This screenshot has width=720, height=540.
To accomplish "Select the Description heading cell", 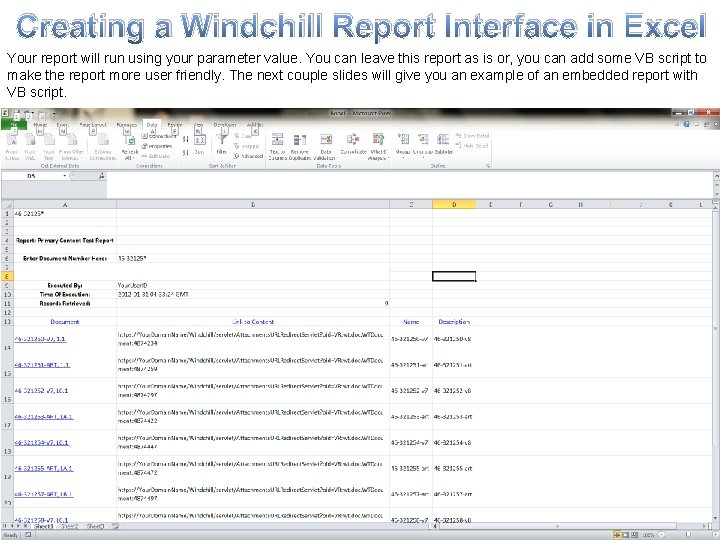I will pyautogui.click(x=454, y=322).
